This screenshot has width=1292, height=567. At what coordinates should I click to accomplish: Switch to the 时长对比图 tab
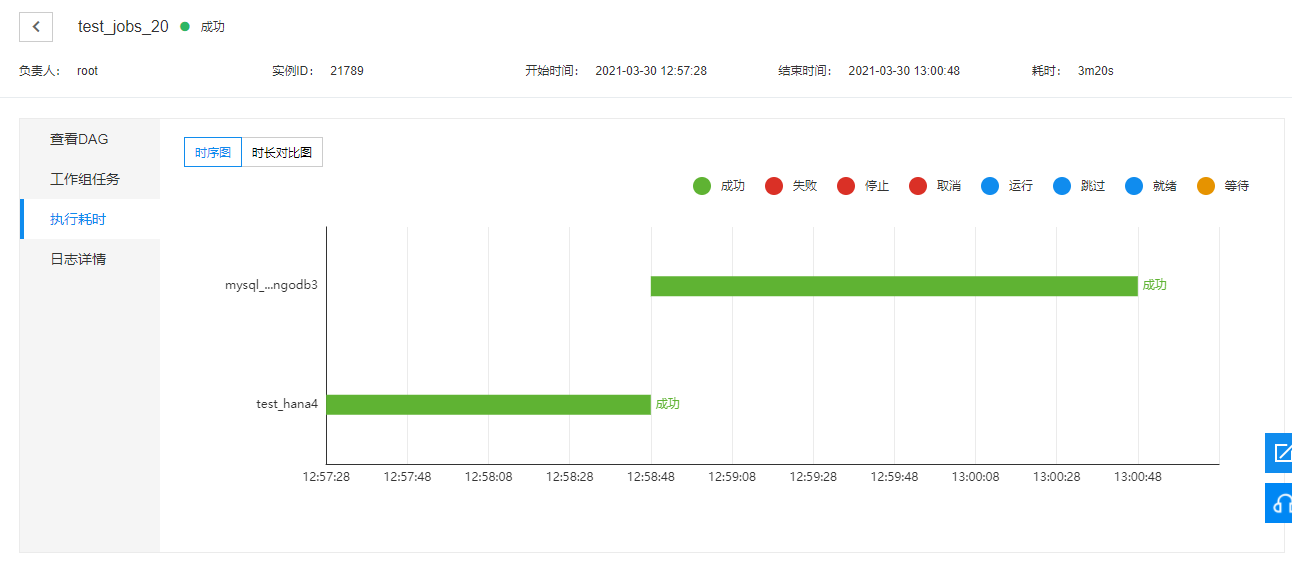pyautogui.click(x=282, y=152)
